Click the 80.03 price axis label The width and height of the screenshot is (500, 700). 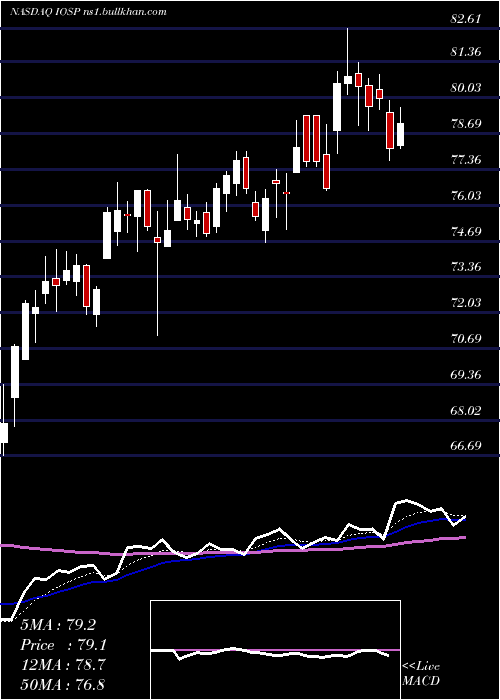(466, 88)
